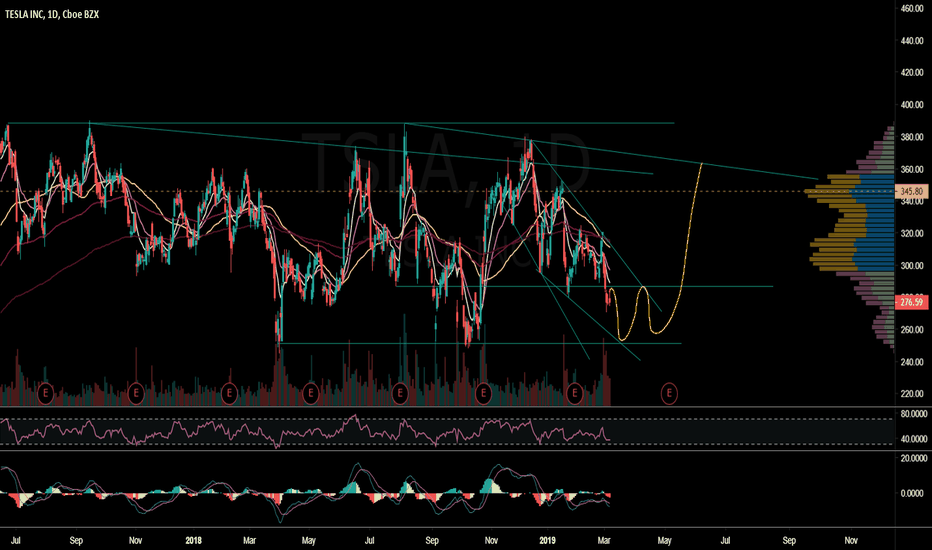
Task: Select the earnings E marker just before Nov 2018
Action: [x=483, y=393]
